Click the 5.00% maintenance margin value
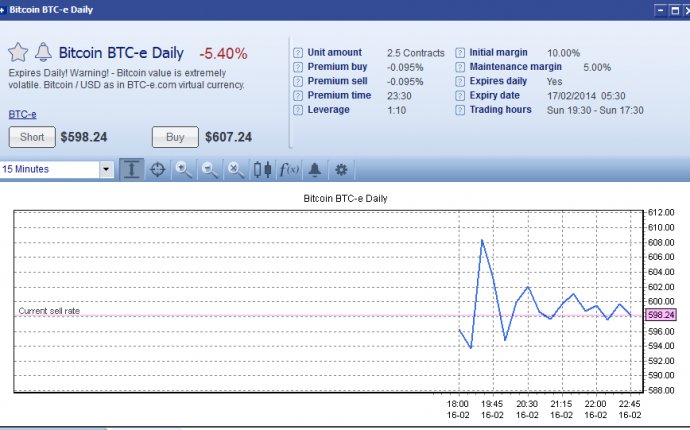690x430 pixels. [597, 67]
